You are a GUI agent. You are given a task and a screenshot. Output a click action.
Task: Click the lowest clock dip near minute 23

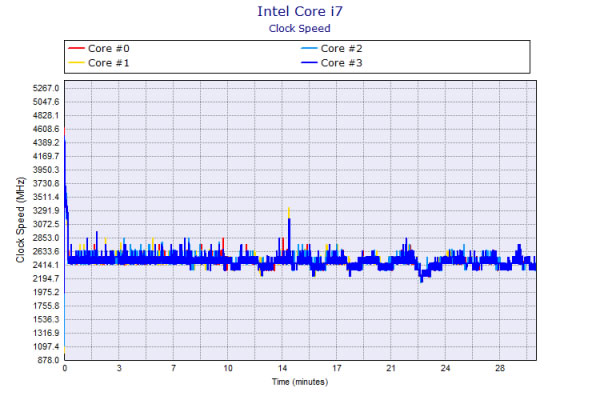coord(421,281)
